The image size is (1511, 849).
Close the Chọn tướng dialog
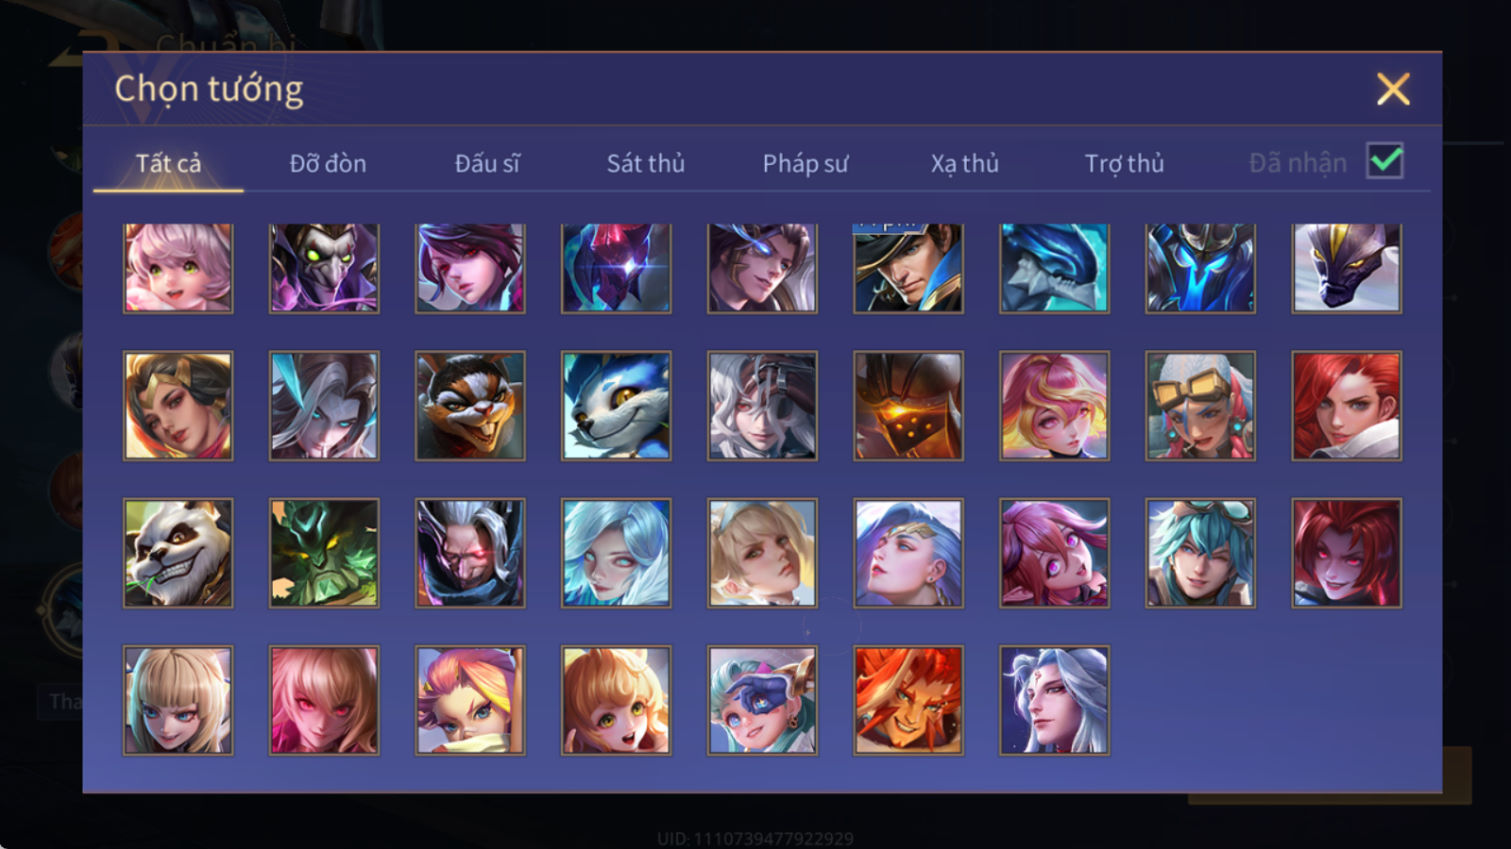coord(1392,89)
